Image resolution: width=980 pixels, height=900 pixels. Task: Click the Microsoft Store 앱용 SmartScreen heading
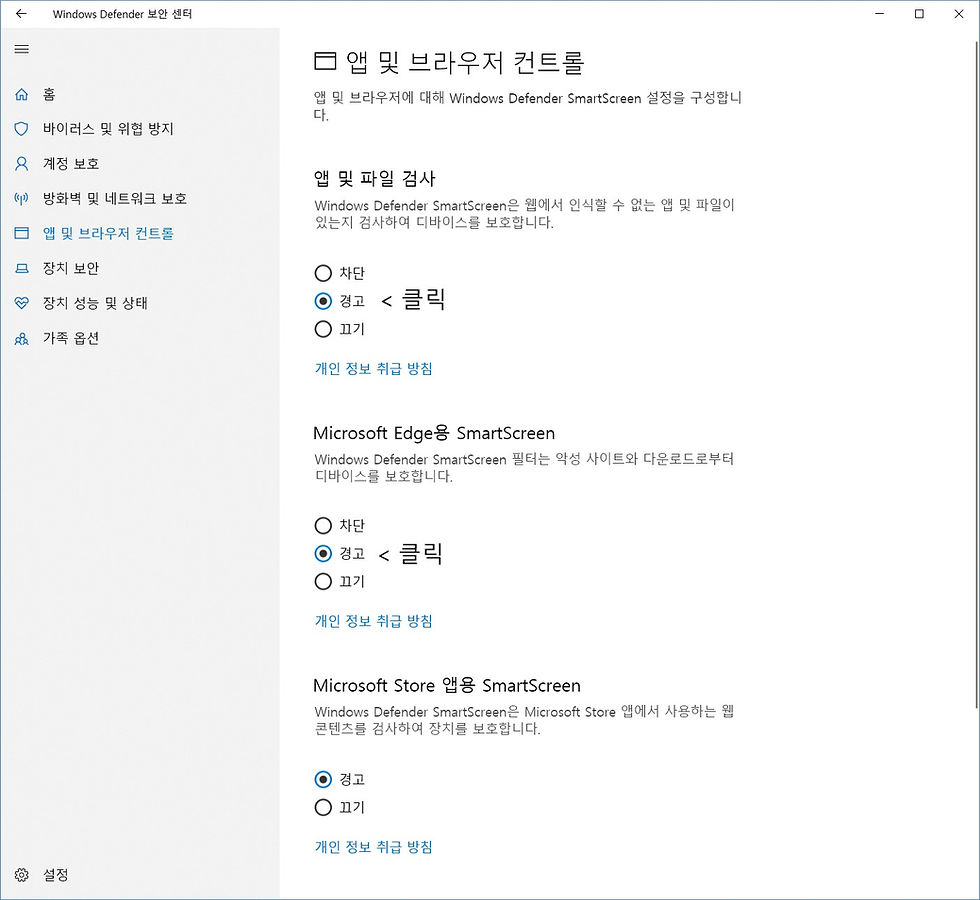click(447, 686)
